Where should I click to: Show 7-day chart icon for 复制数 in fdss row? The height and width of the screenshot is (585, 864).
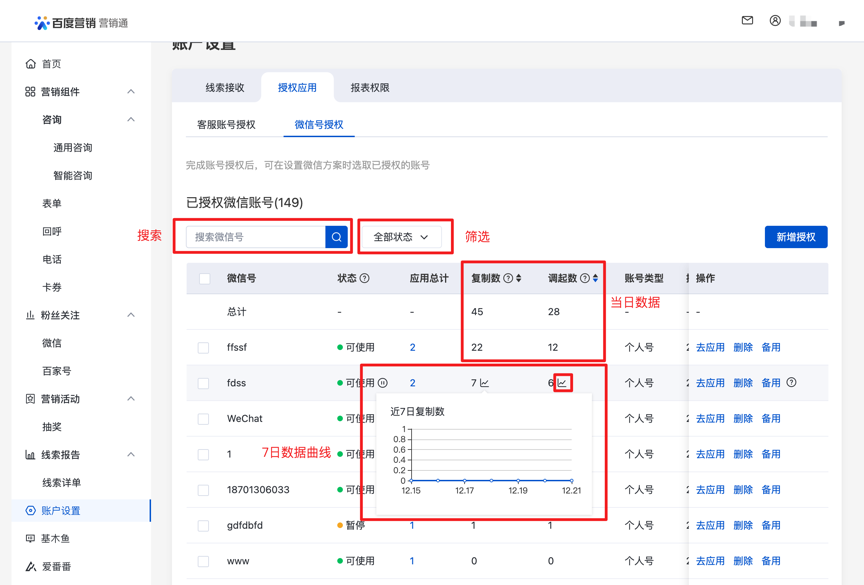(x=484, y=383)
